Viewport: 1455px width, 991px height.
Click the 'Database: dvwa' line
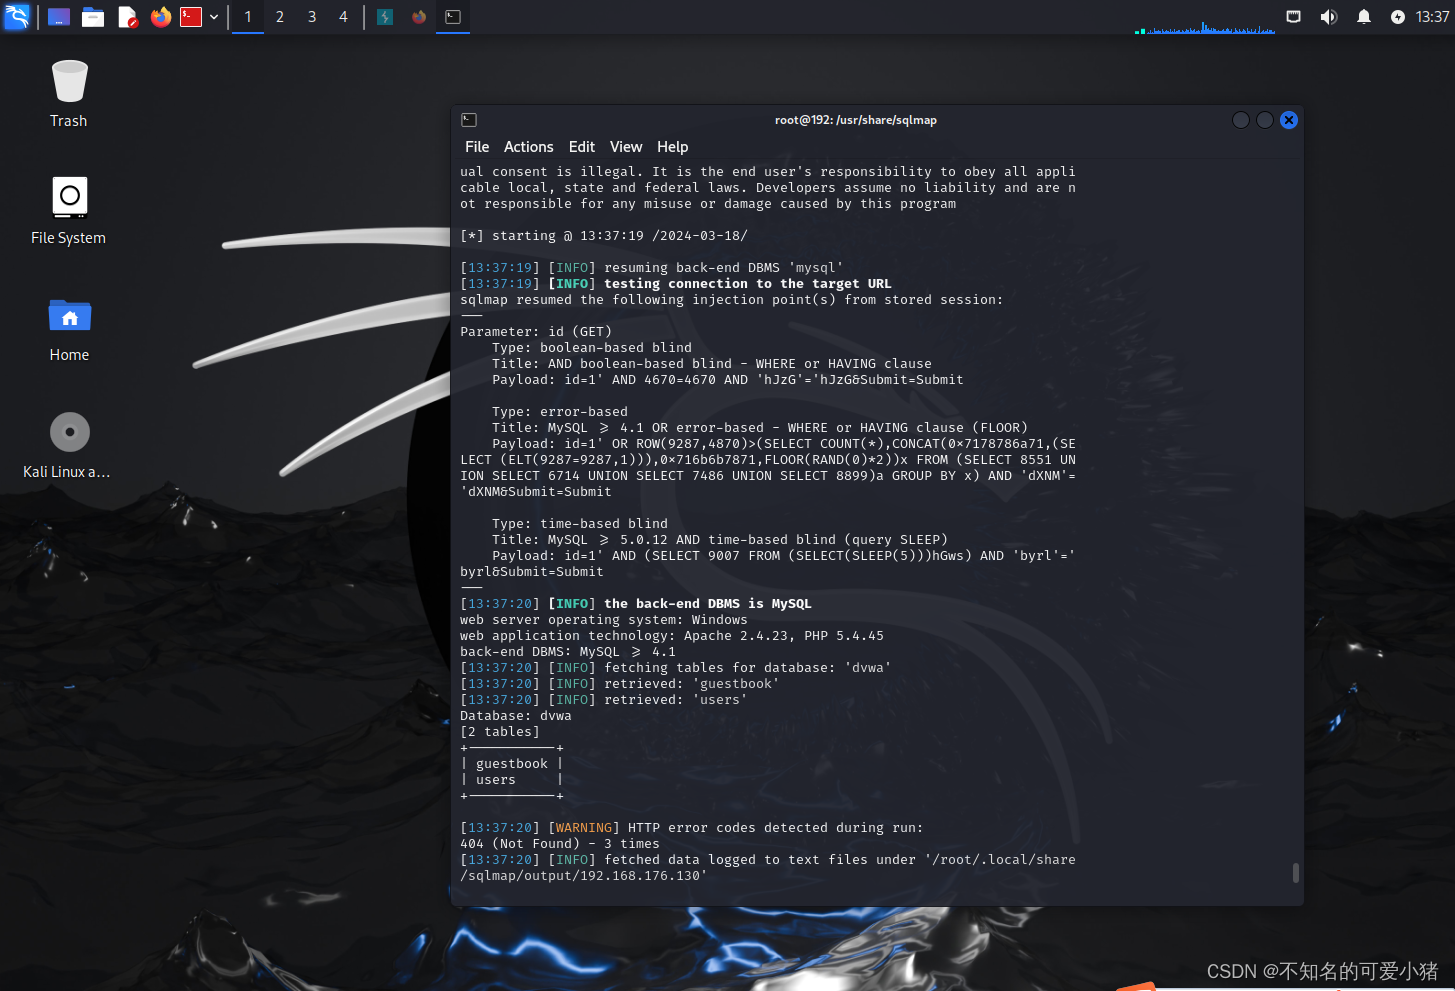coord(516,716)
